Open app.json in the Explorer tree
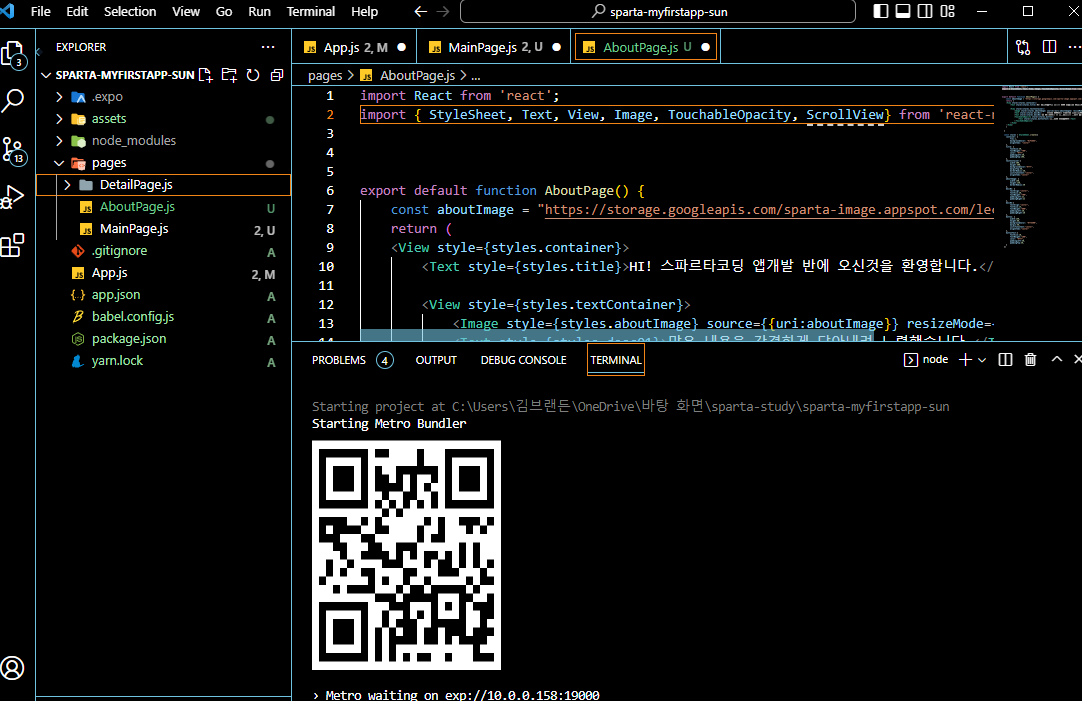The image size is (1082, 701). click(164, 295)
